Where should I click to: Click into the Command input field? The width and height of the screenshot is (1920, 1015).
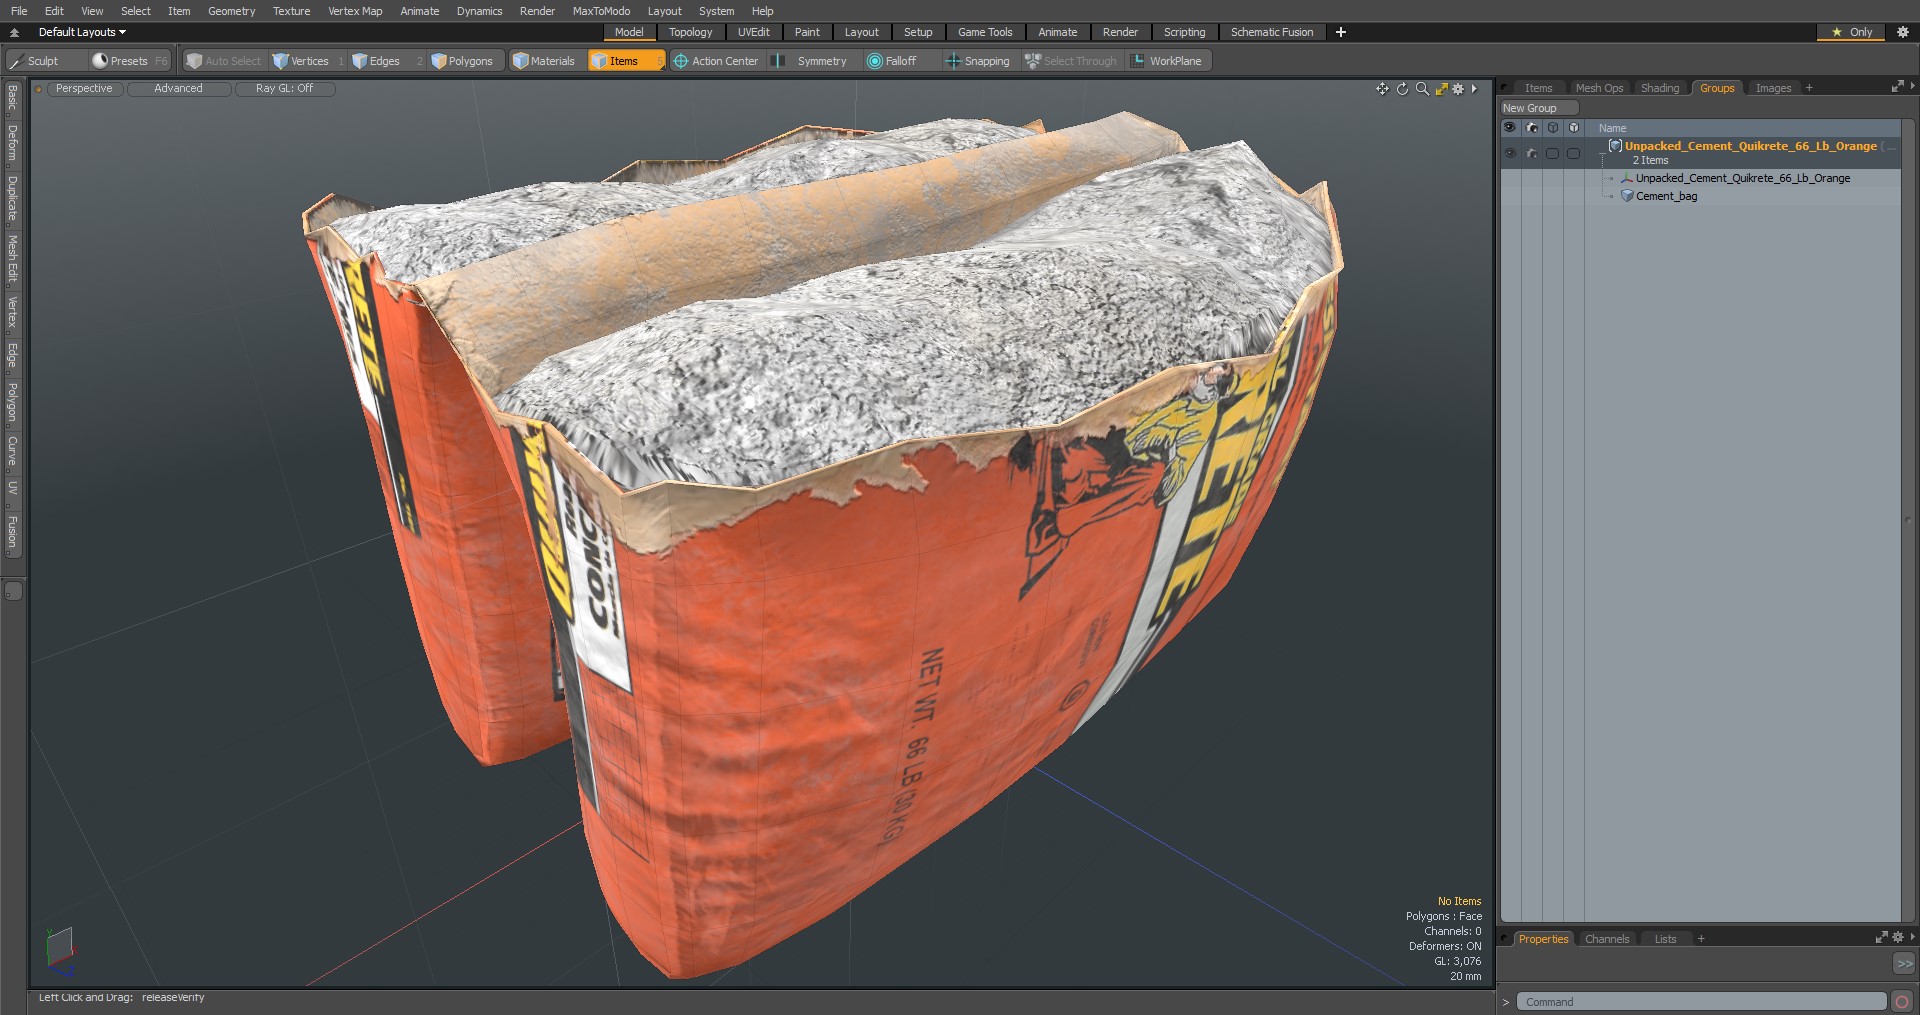(x=1701, y=1002)
